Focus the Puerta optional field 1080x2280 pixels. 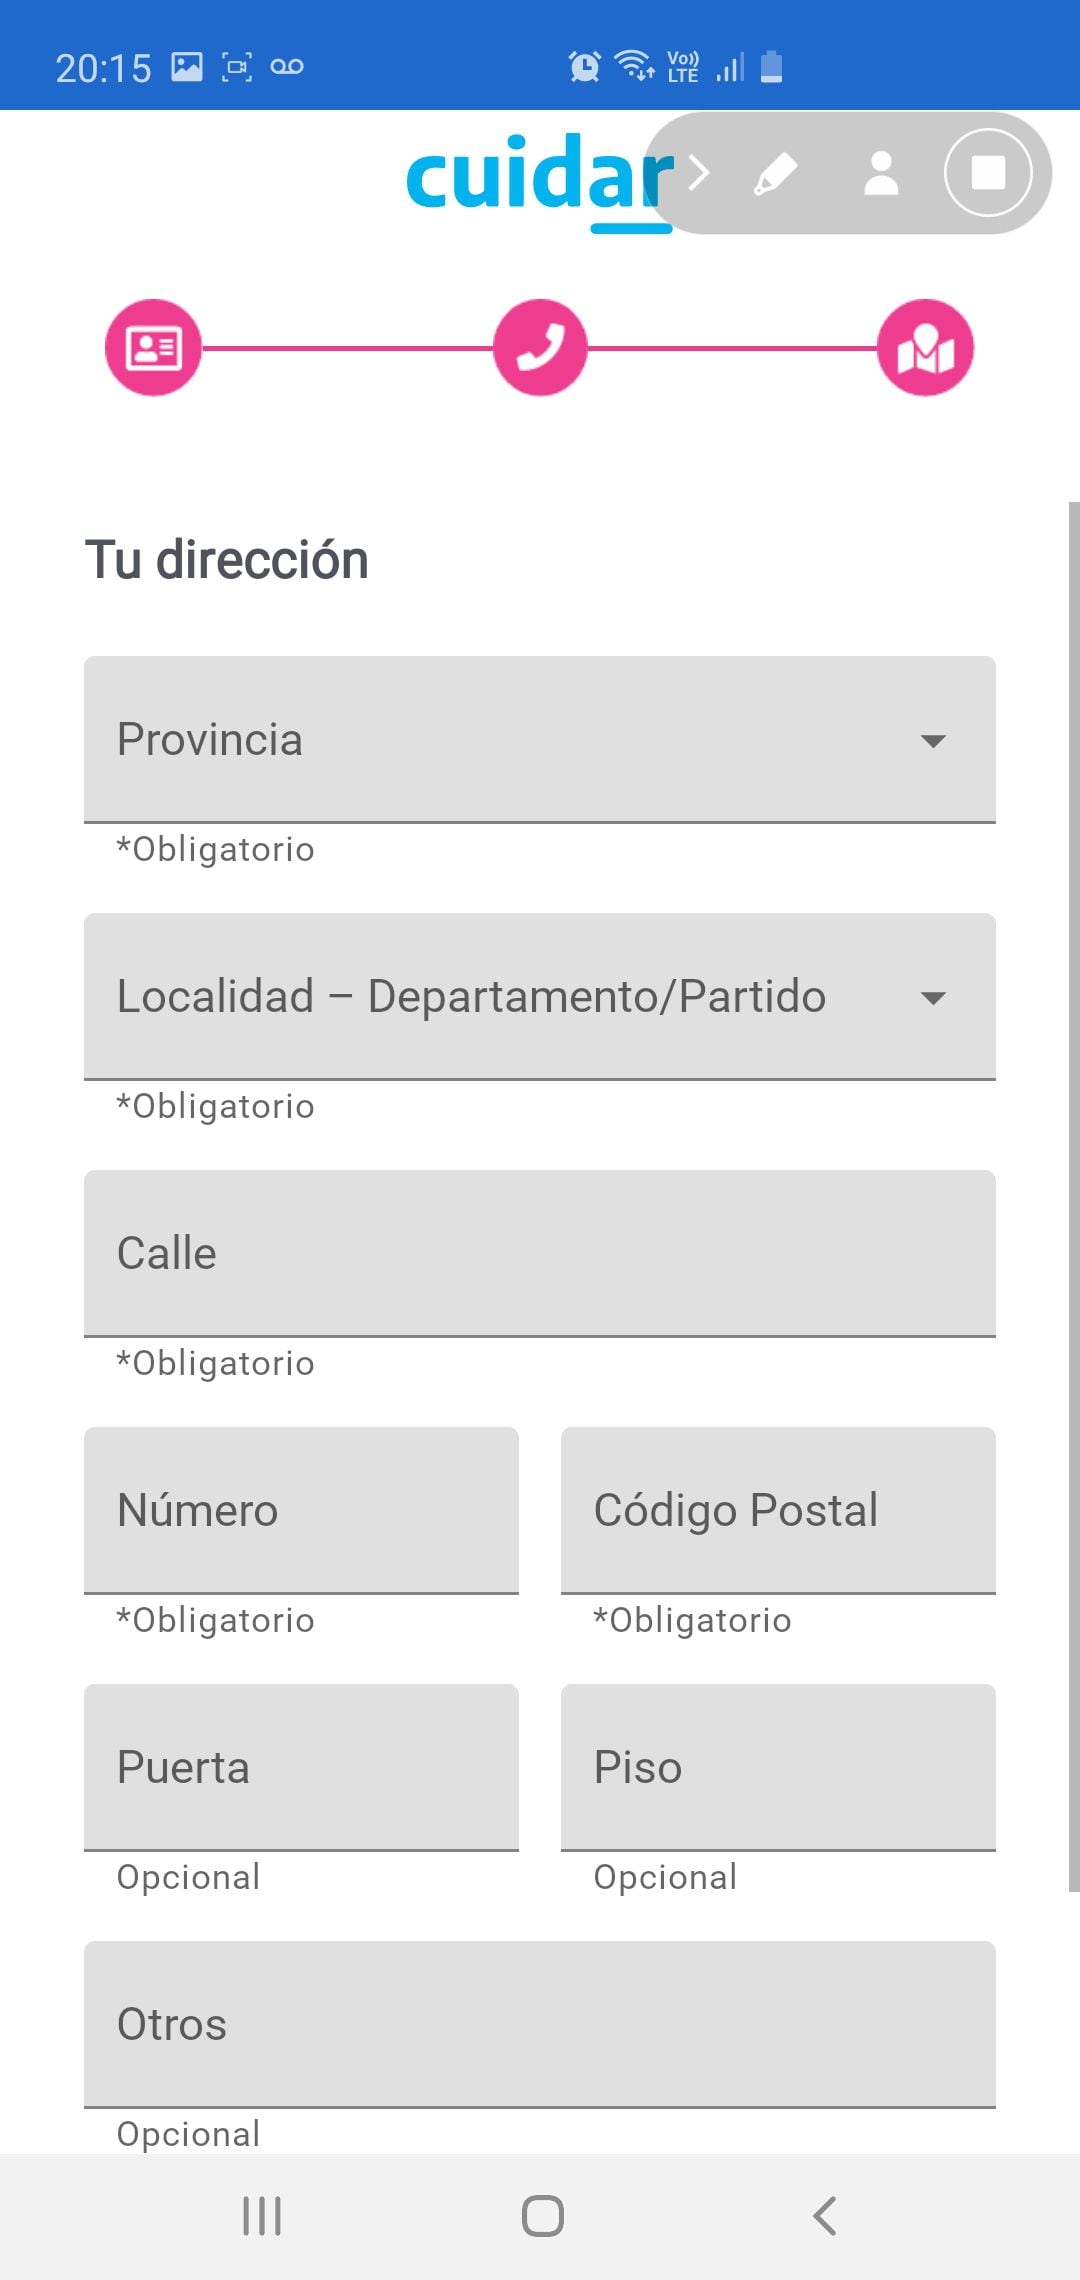pos(301,1767)
